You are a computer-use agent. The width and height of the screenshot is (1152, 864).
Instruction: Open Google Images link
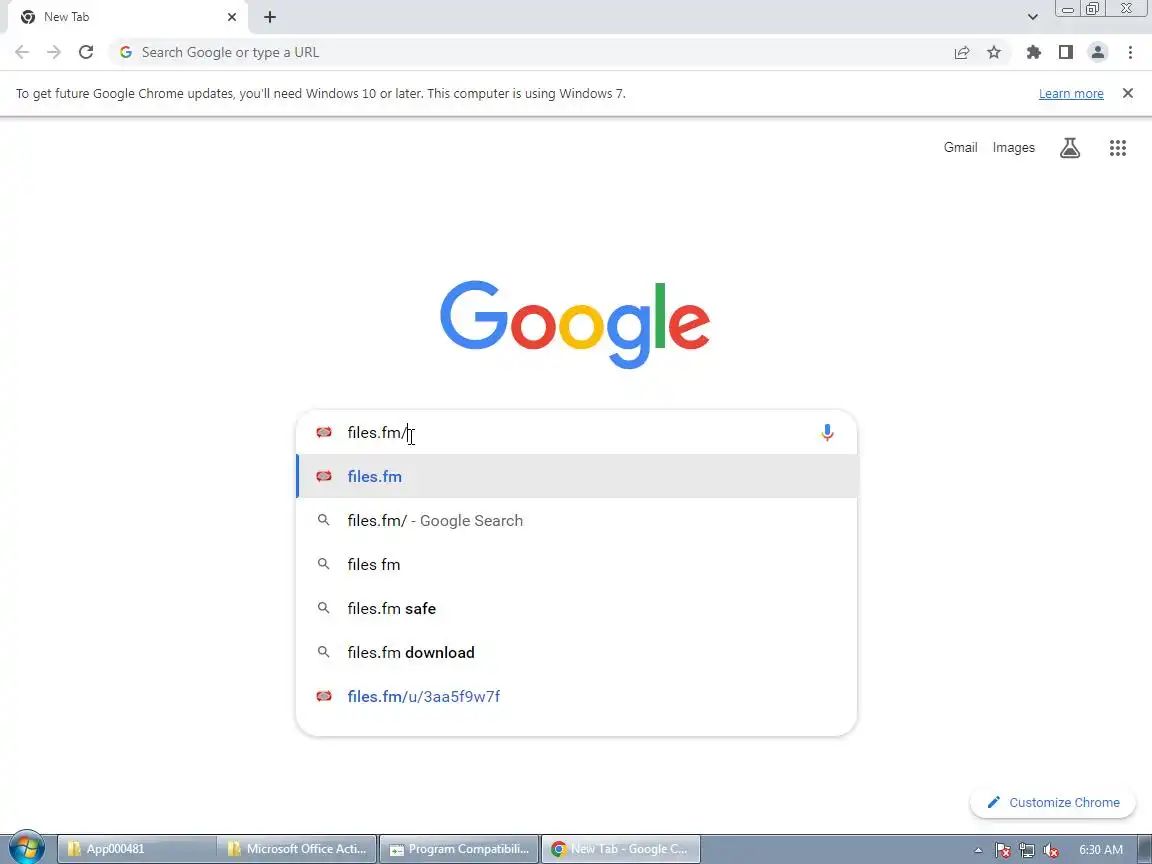pos(1013,148)
